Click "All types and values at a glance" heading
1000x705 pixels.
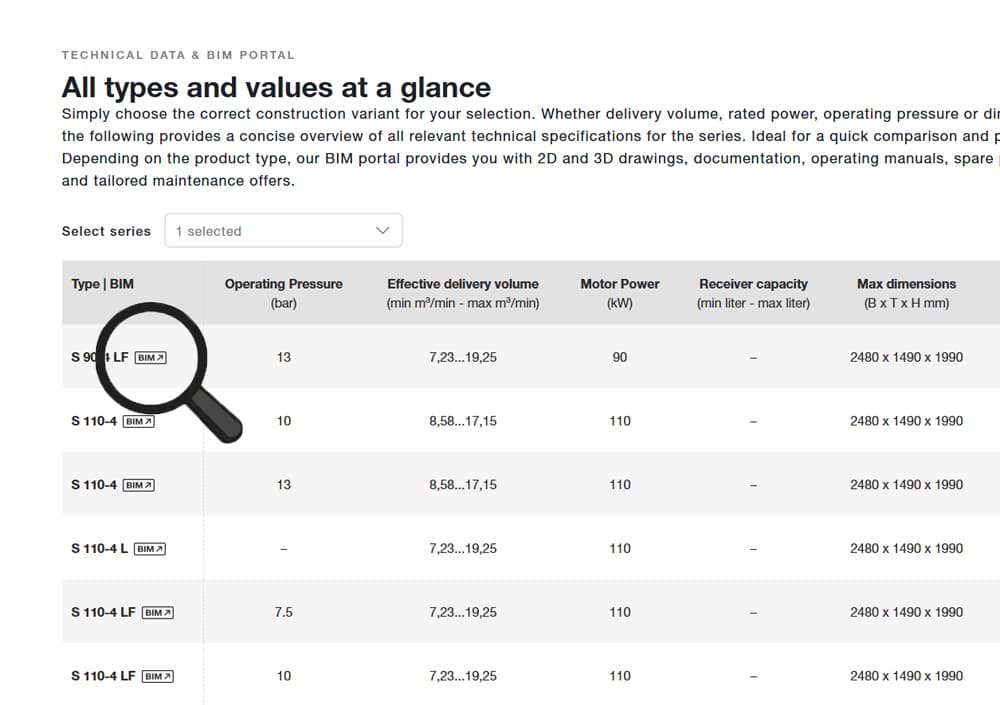[276, 87]
